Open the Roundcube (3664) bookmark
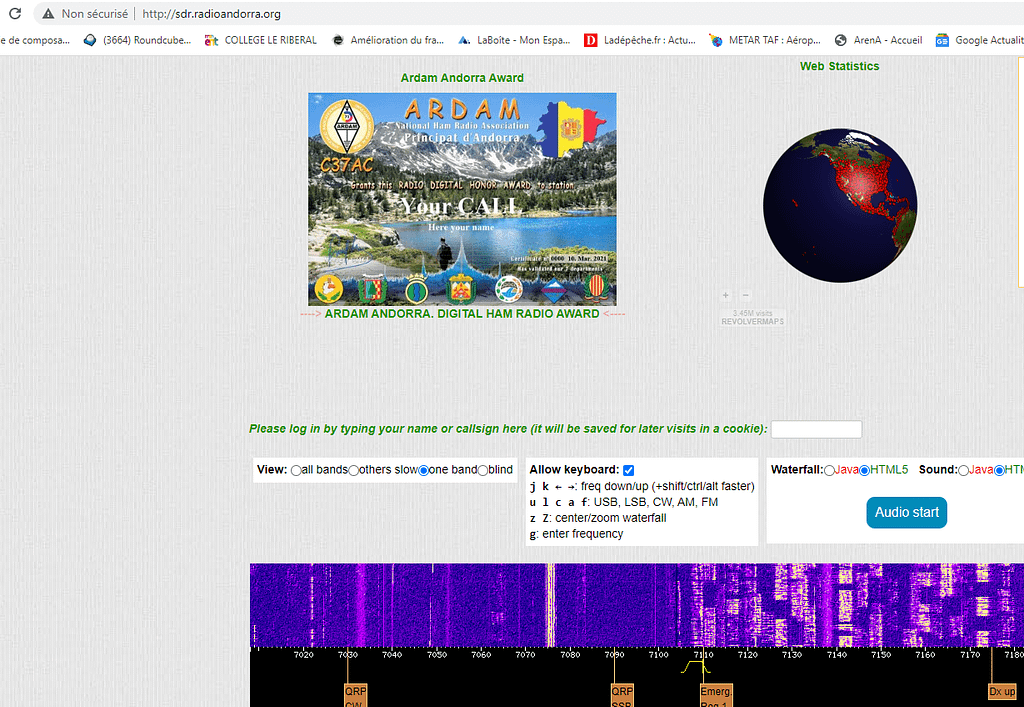1024x707 pixels. point(137,40)
